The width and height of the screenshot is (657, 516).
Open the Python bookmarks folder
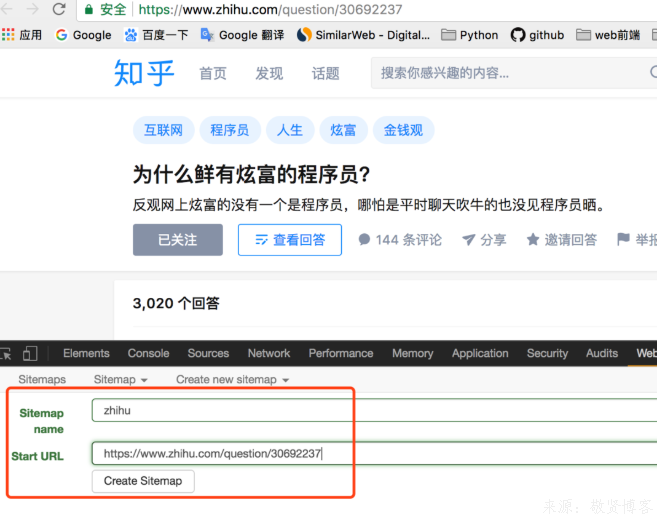(470, 35)
